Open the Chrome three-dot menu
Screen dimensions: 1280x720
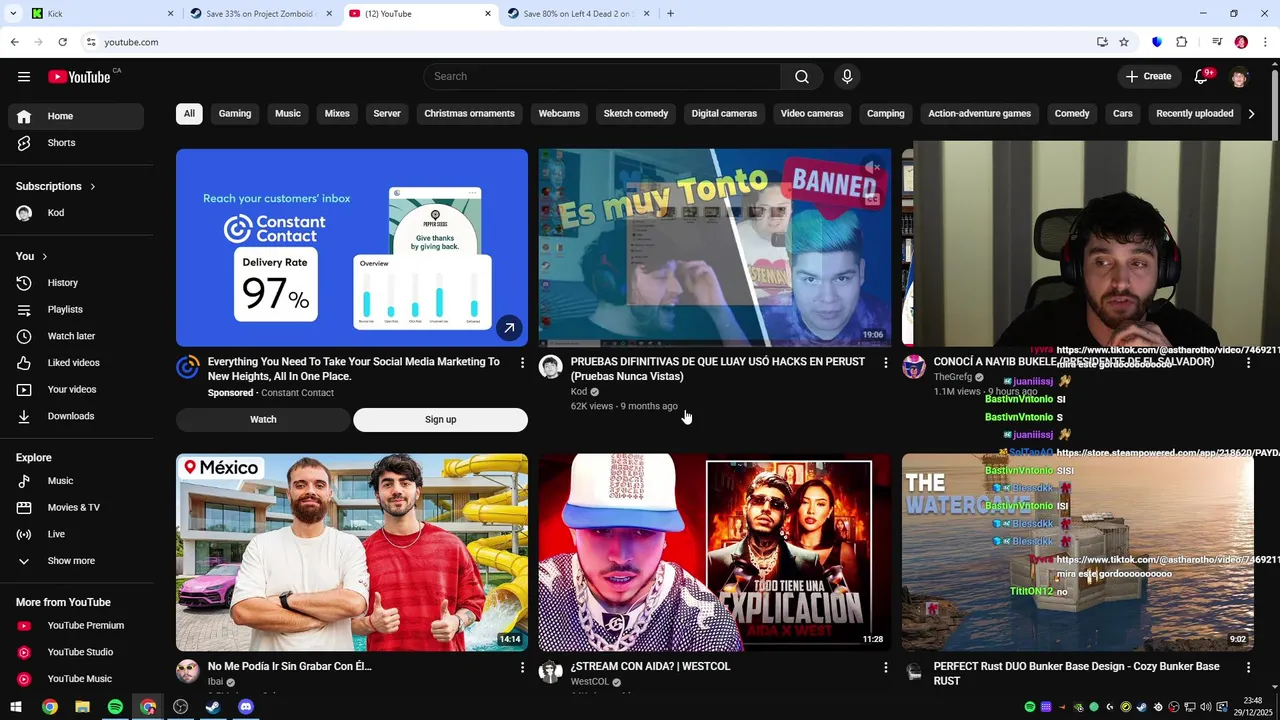(1265, 42)
